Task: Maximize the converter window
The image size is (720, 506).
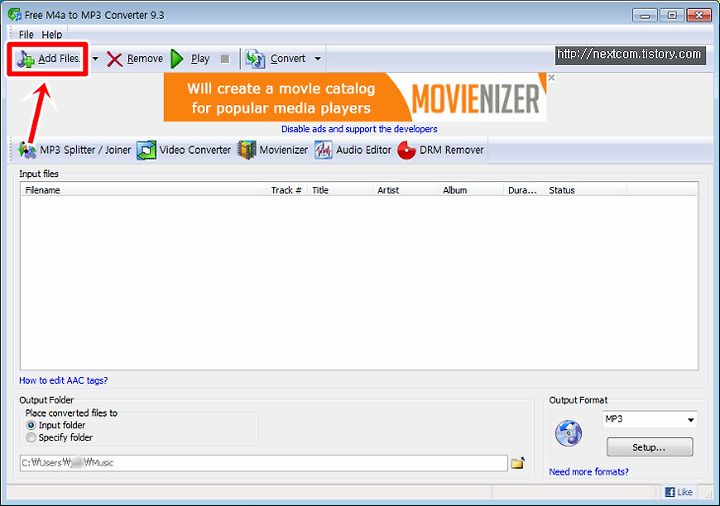Action: point(672,16)
